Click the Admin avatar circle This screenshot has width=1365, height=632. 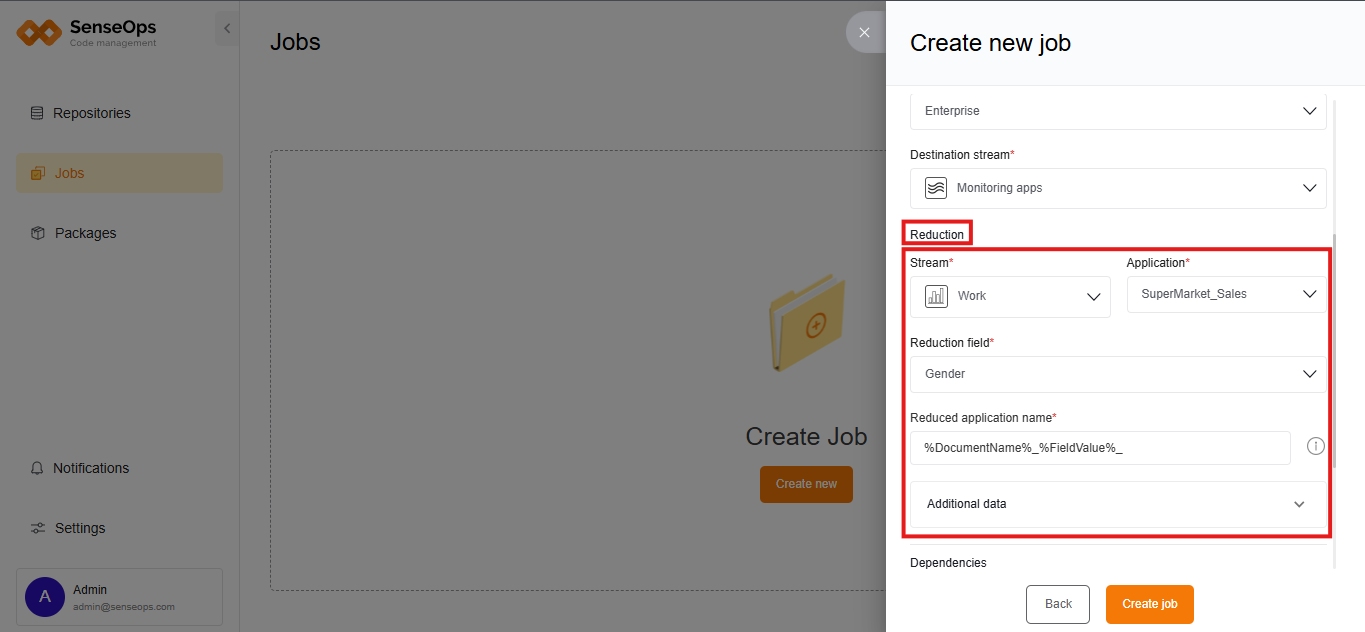tap(45, 597)
